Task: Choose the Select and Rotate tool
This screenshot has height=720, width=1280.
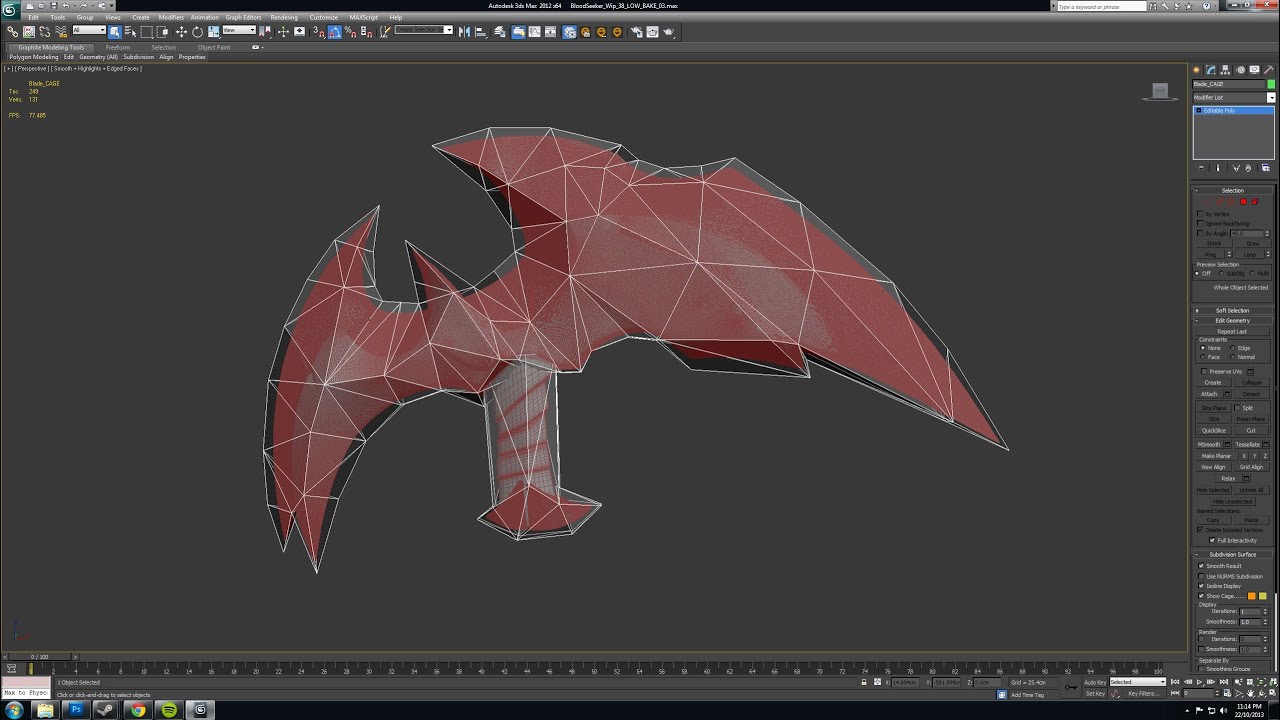Action: (x=197, y=32)
